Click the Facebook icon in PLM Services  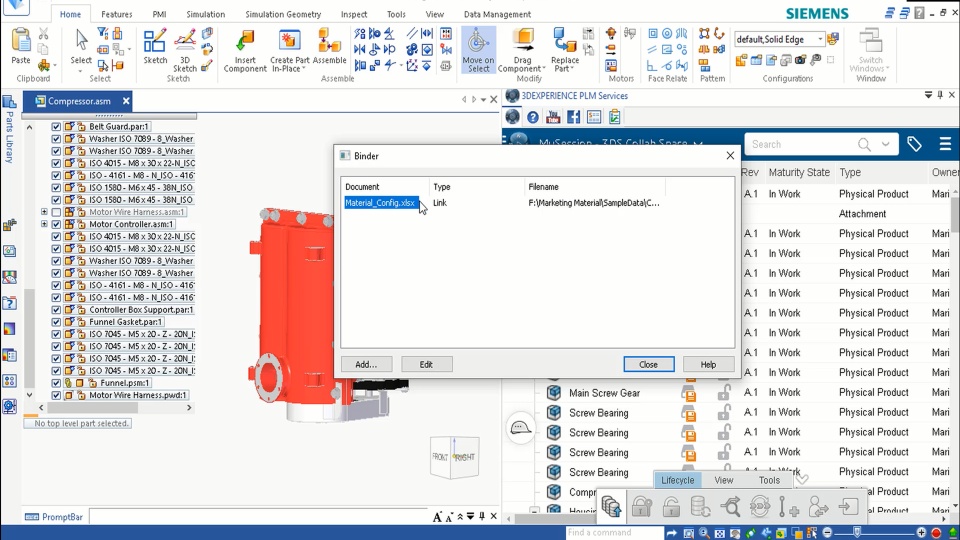click(574, 117)
